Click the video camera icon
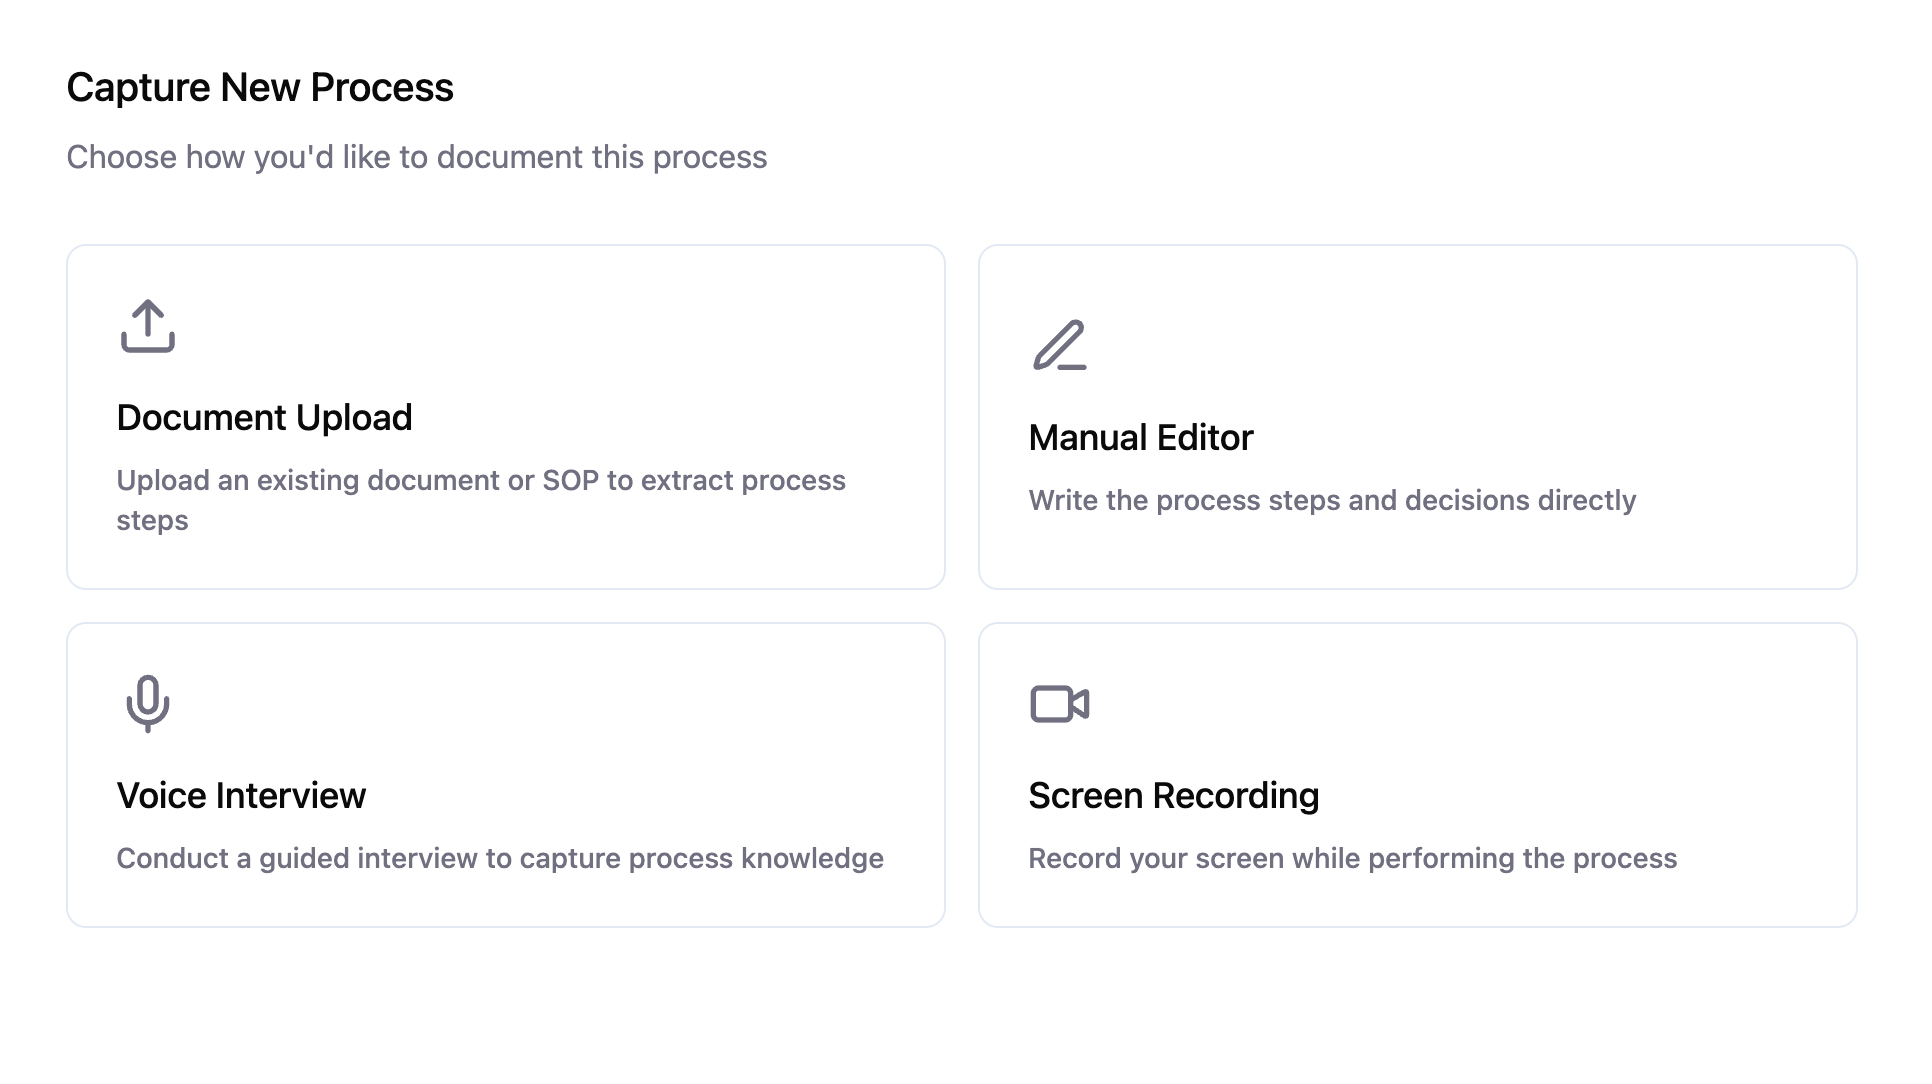 coord(1059,704)
